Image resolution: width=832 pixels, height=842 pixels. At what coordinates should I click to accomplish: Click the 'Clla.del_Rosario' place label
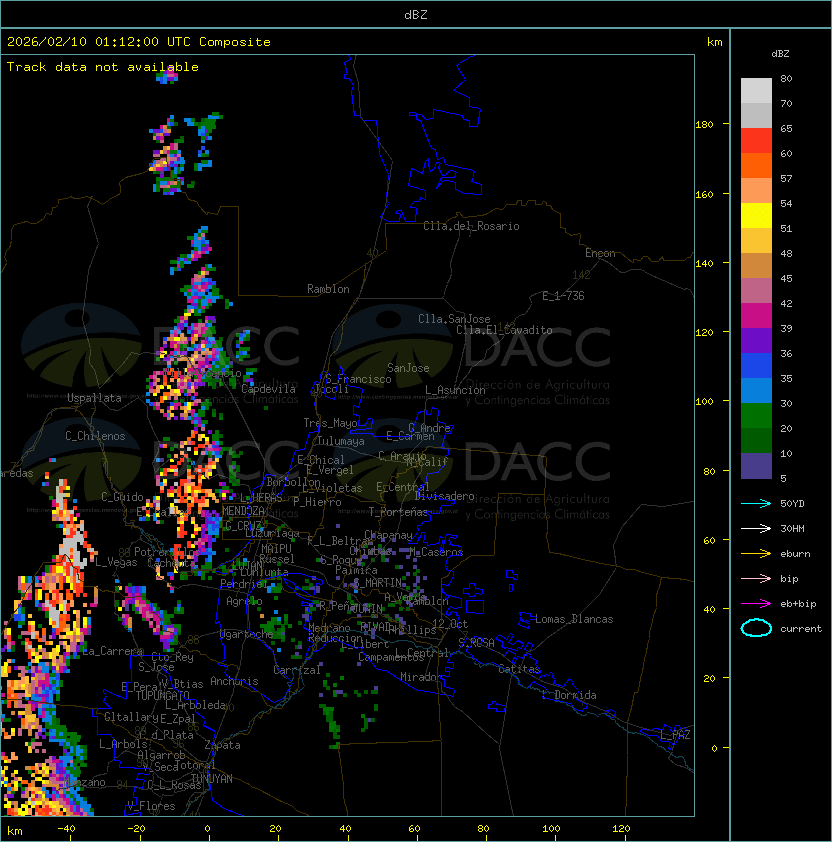471,226
